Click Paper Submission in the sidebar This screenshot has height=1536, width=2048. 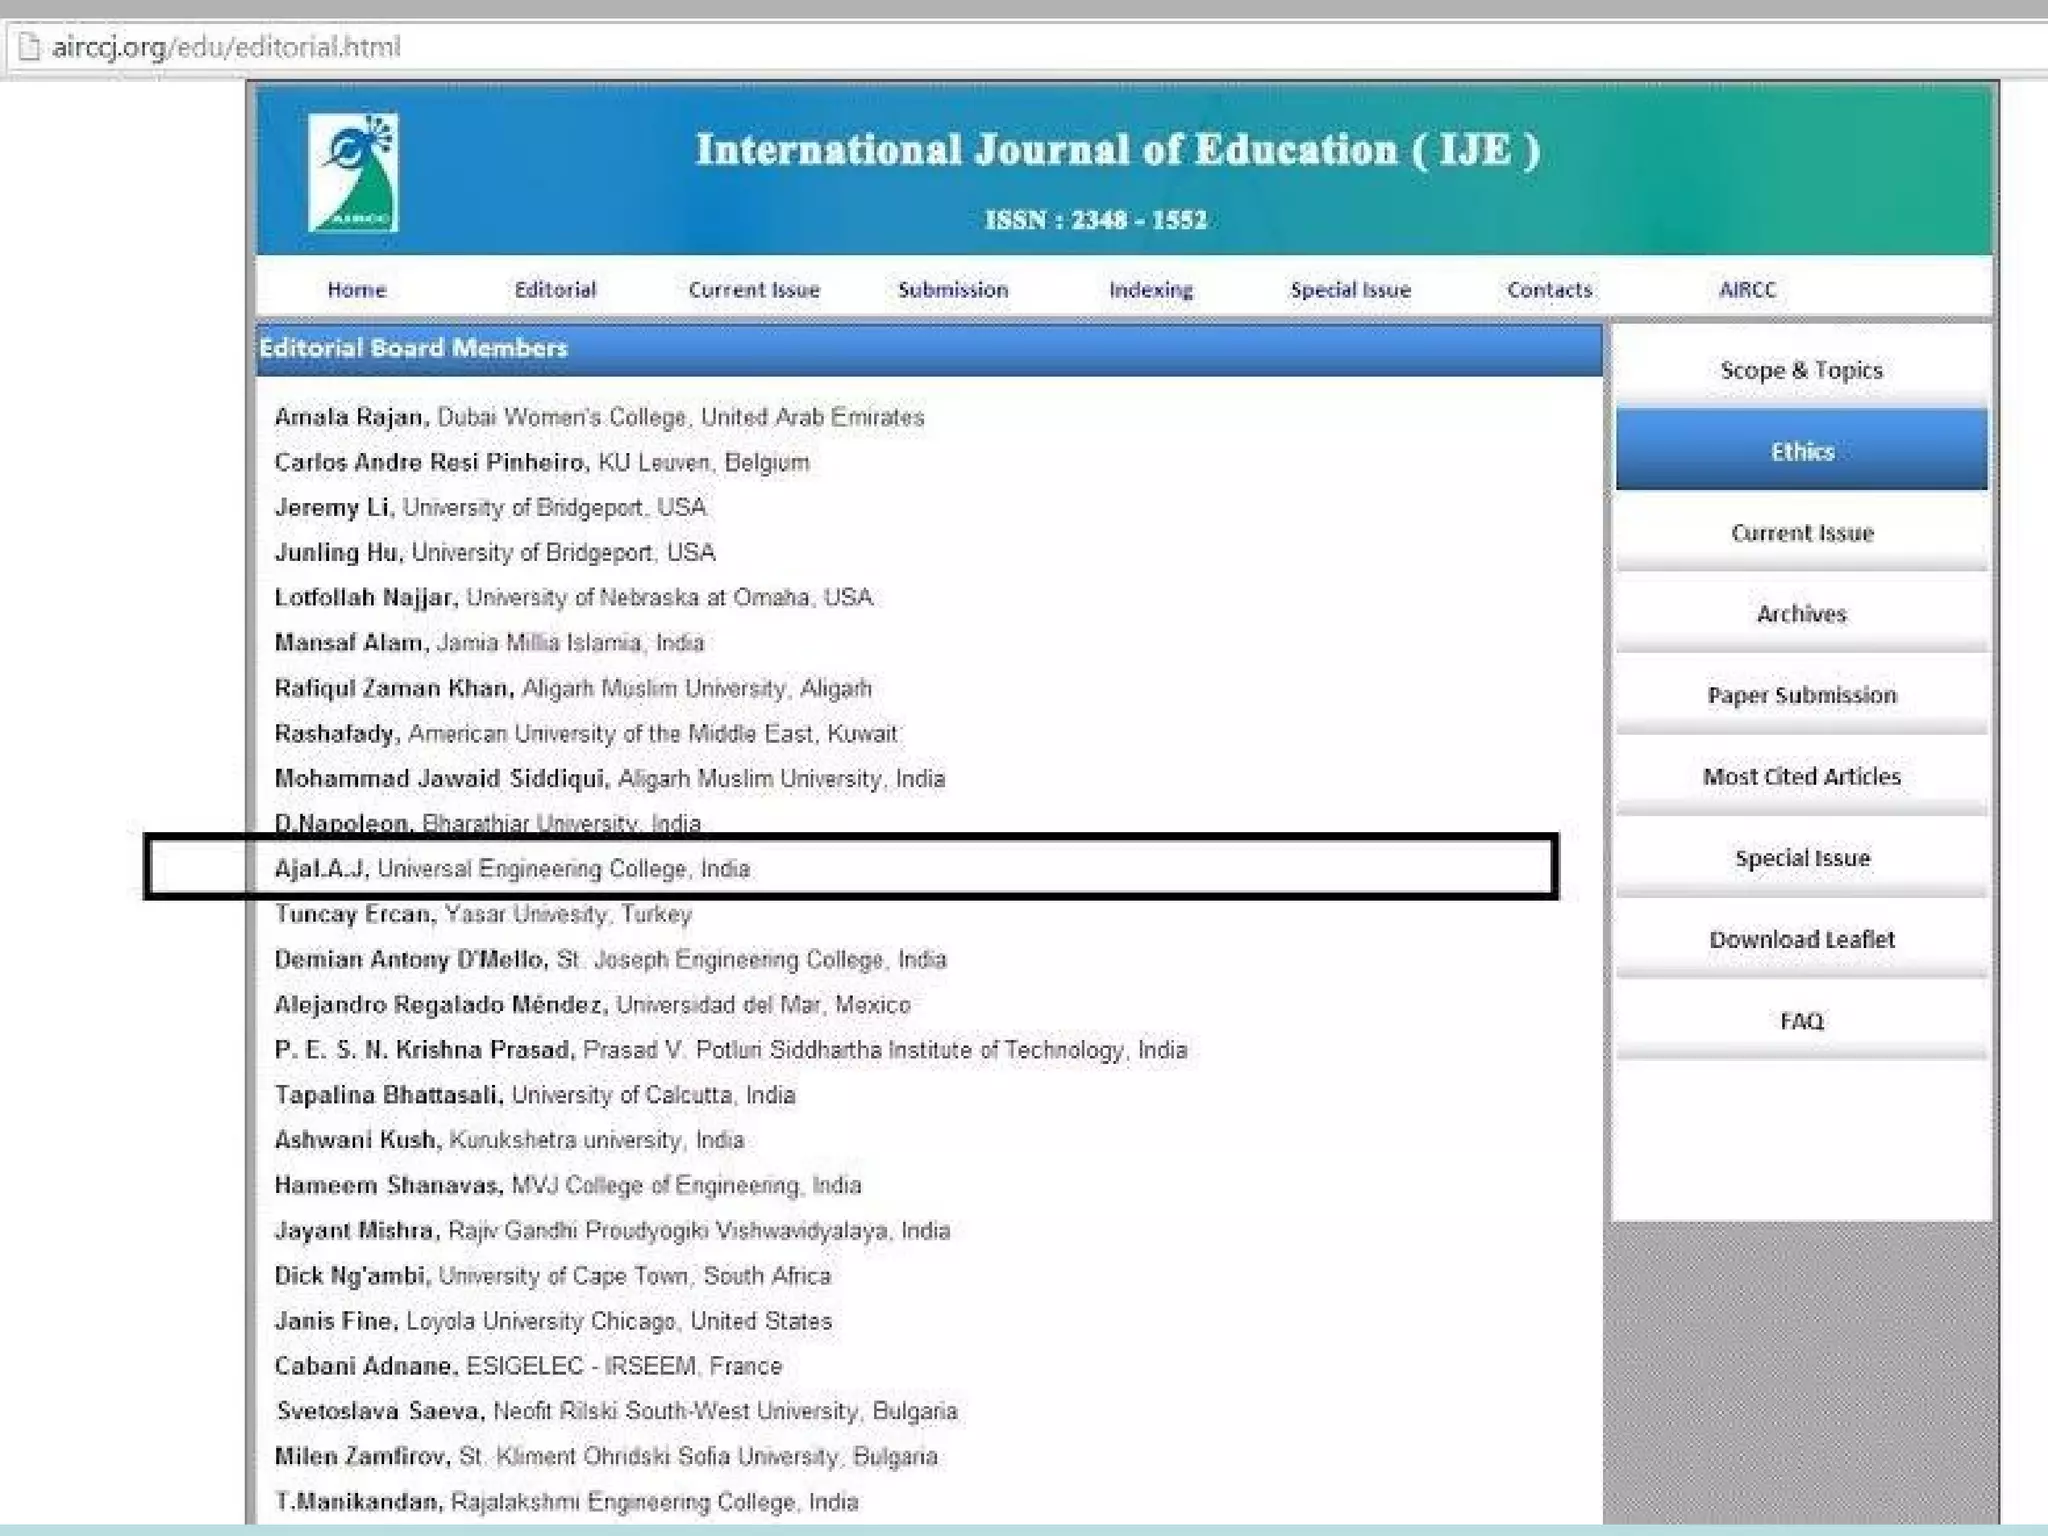click(1801, 695)
